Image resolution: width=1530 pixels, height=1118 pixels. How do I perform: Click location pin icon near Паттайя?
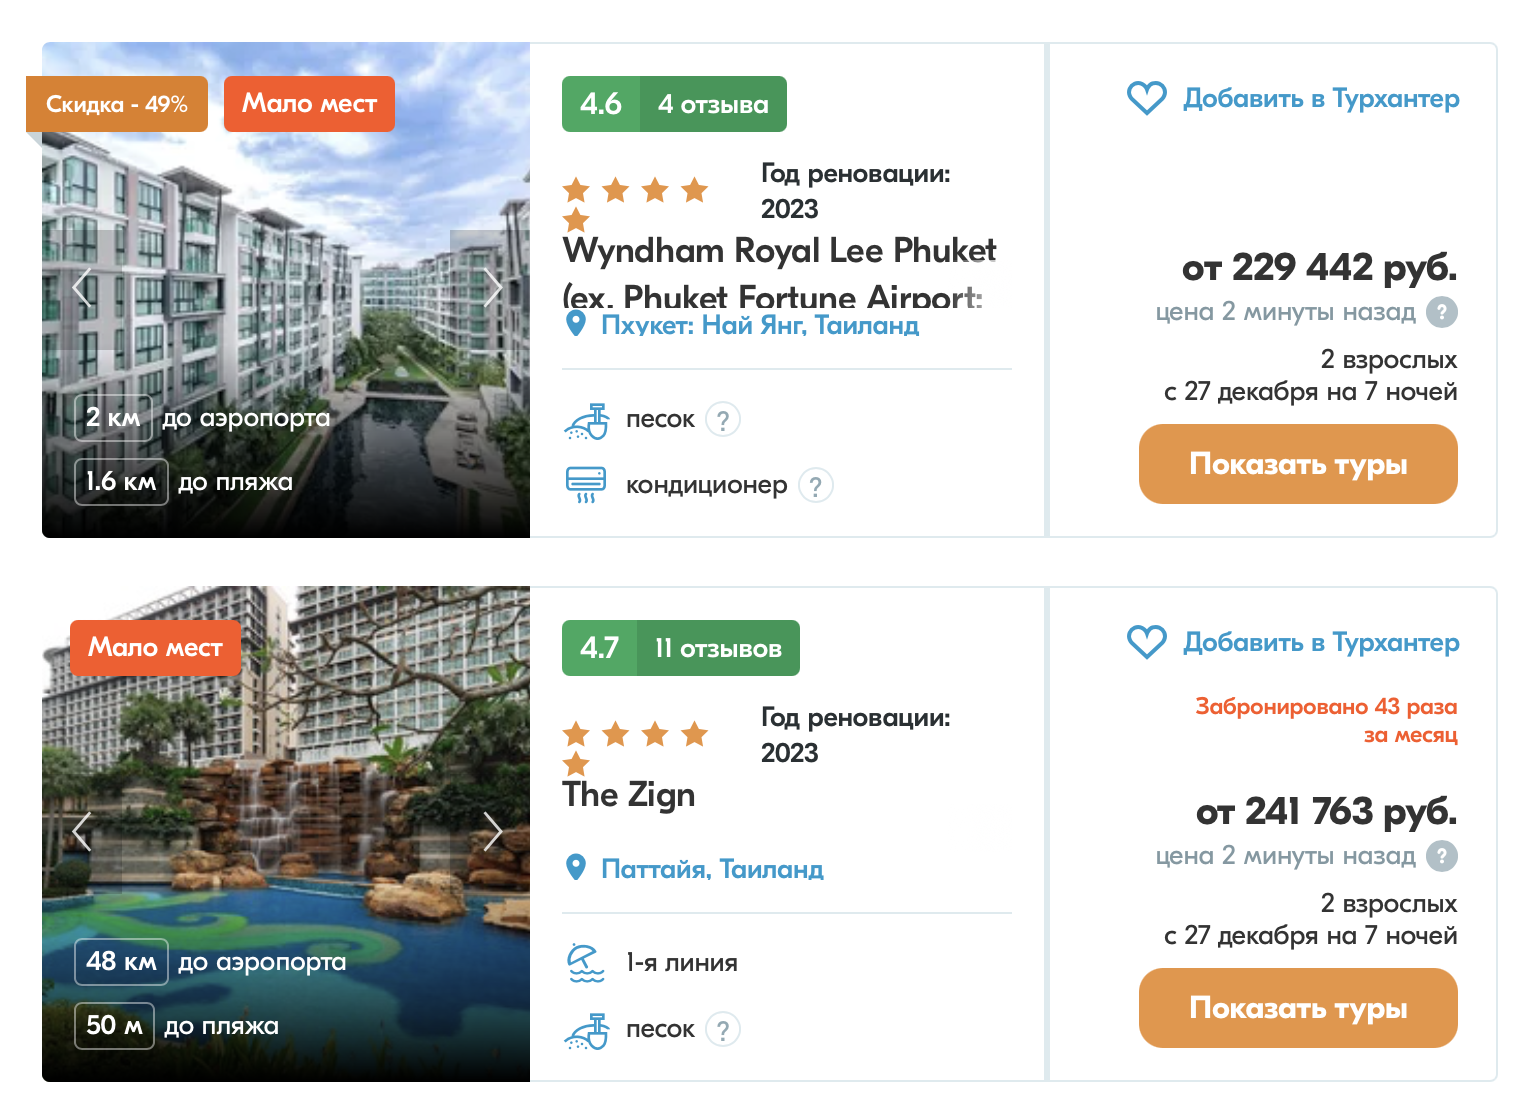coord(576,867)
